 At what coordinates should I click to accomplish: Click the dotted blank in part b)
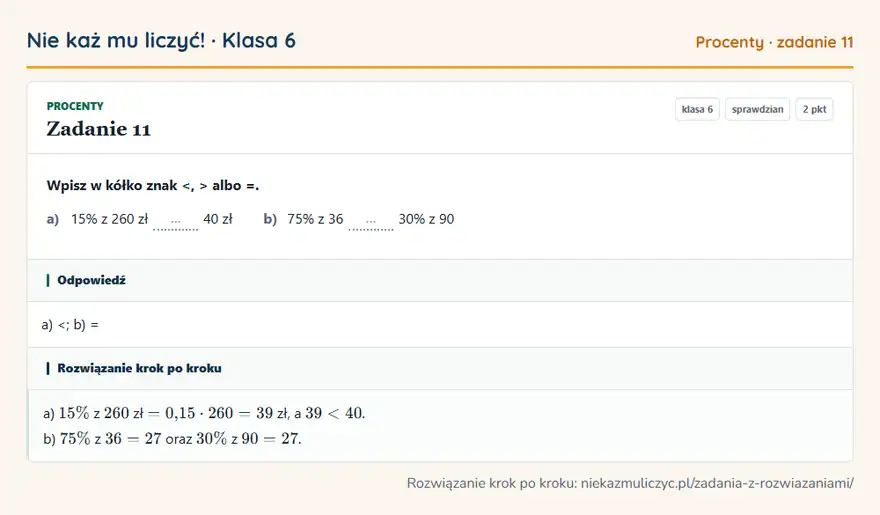pyautogui.click(x=371, y=223)
